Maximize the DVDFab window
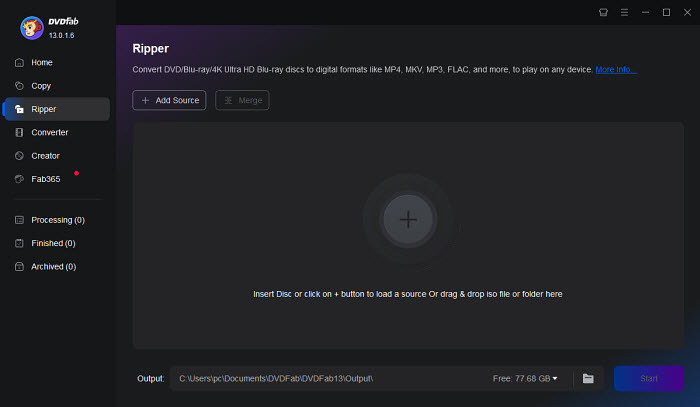This screenshot has height=407, width=700. click(667, 12)
